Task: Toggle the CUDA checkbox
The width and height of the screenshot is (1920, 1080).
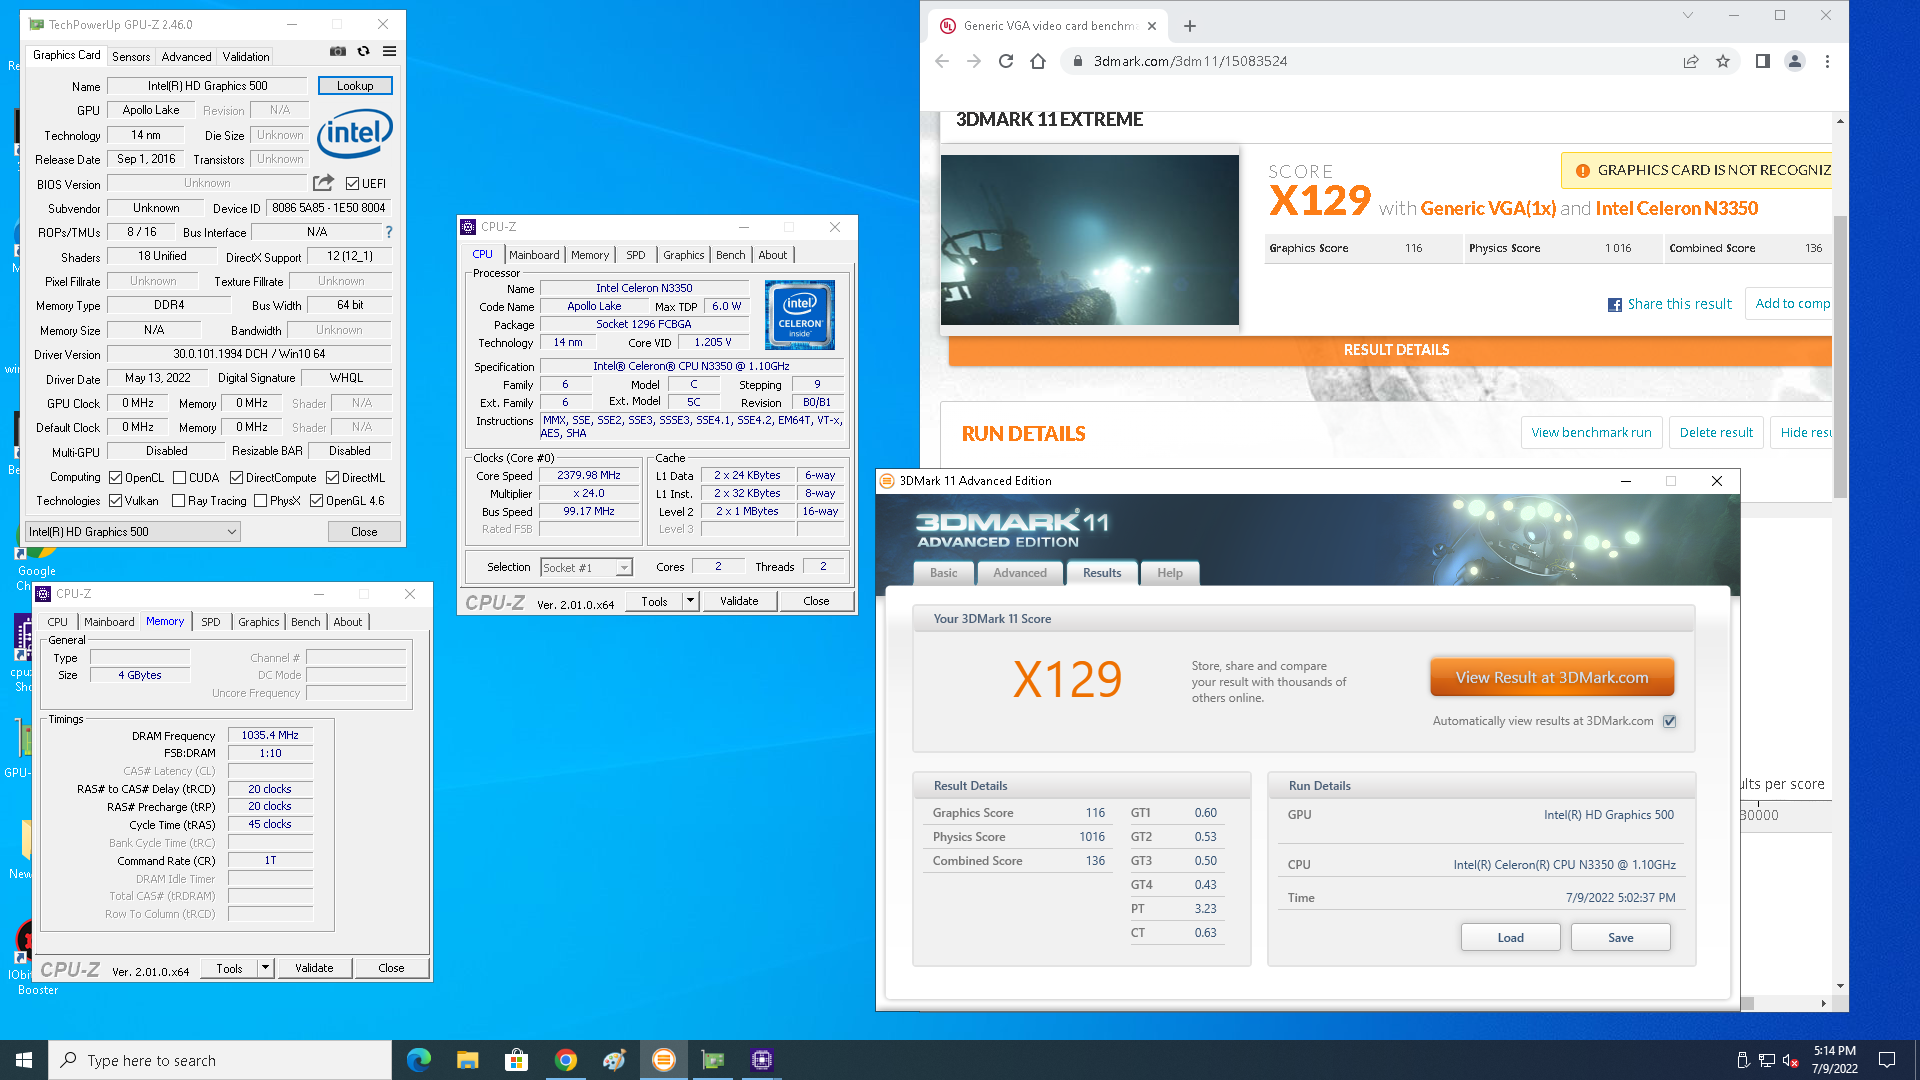Action: click(x=179, y=478)
